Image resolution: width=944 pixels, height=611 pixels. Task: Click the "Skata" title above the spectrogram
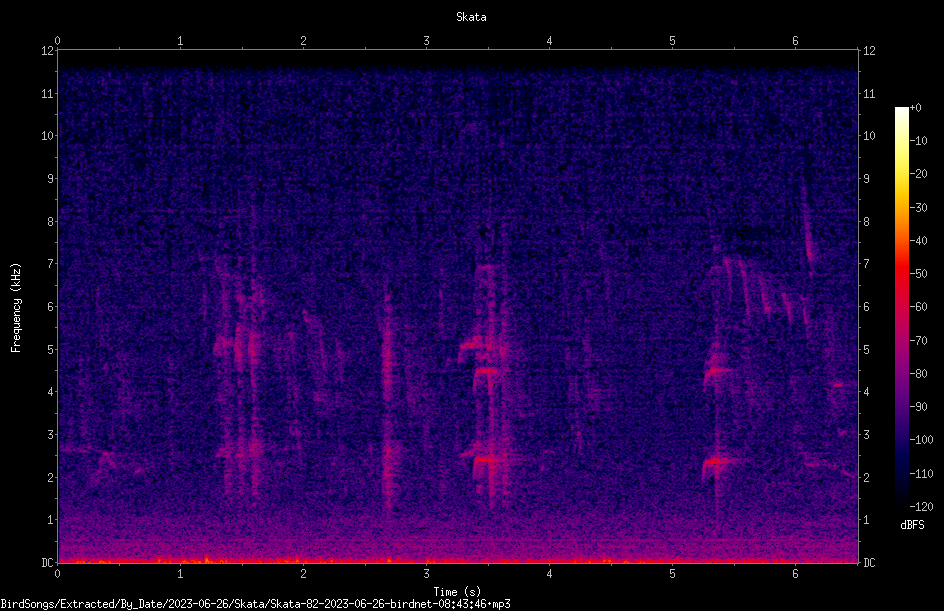click(471, 17)
